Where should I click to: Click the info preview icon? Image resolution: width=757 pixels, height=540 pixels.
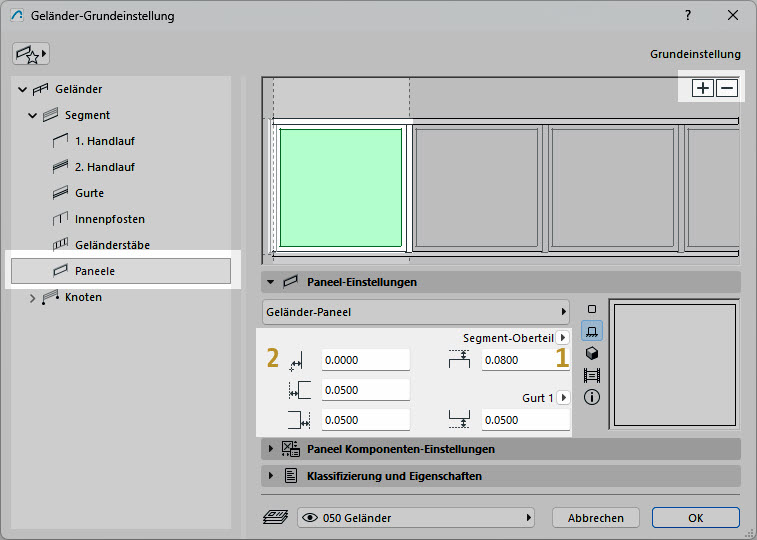[591, 397]
